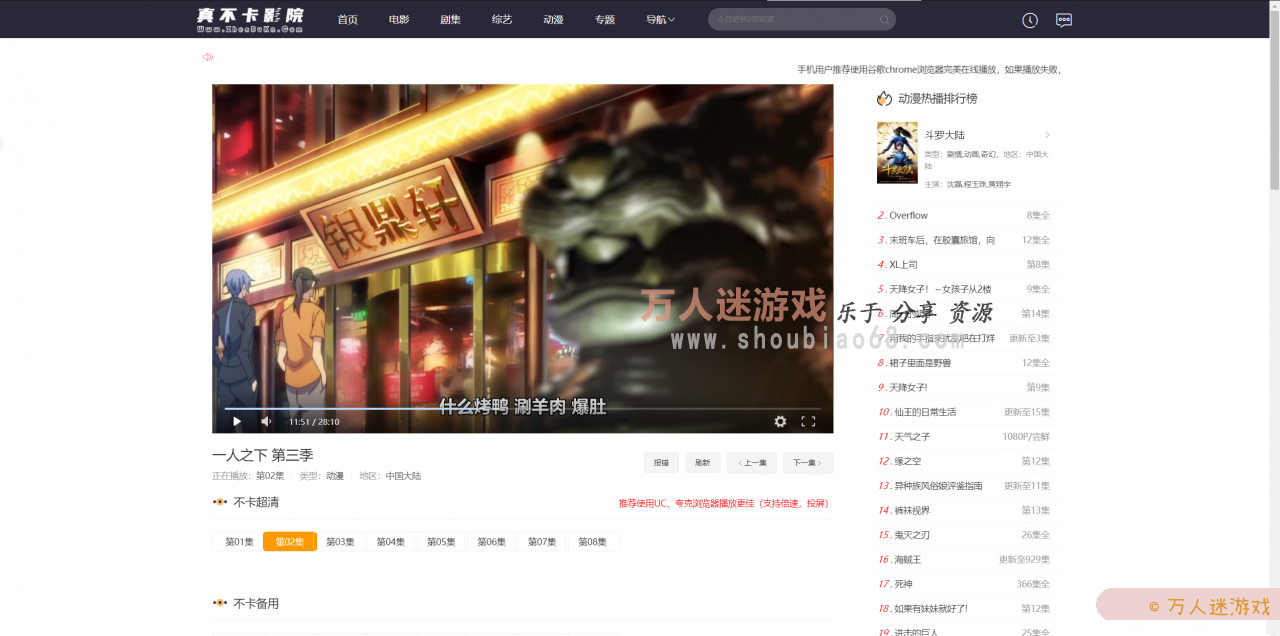Open the 剧集 menu item
This screenshot has height=636, width=1280.
click(450, 20)
